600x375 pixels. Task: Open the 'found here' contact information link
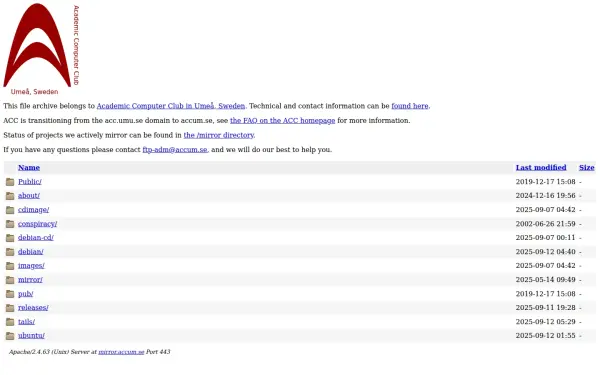[410, 106]
